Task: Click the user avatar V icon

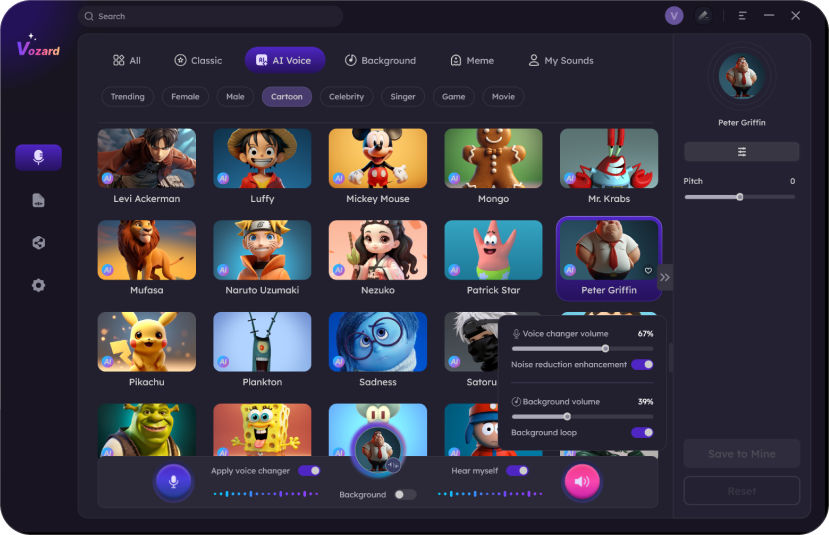Action: pyautogui.click(x=674, y=16)
